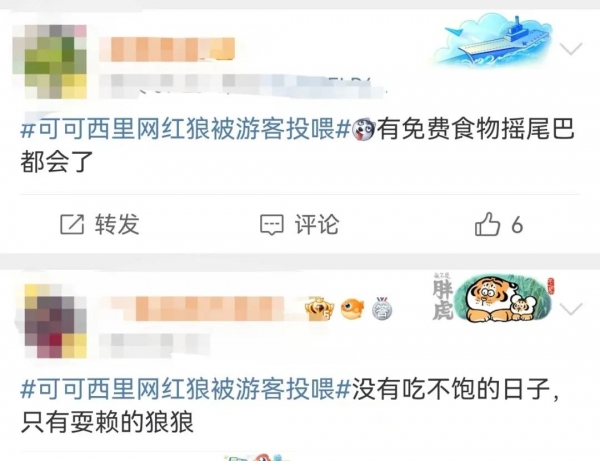
Task: Click the first poster's blurred username
Action: tap(167, 49)
